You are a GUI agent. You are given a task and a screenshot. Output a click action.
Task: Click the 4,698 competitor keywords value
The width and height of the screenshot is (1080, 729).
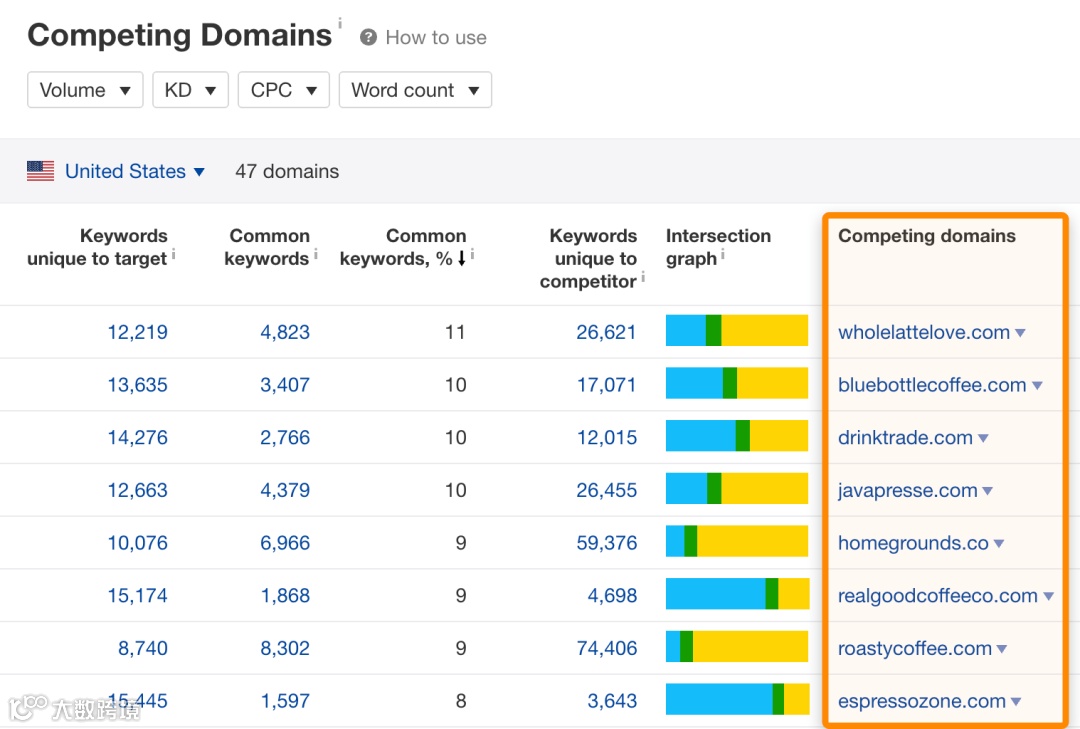tap(612, 595)
